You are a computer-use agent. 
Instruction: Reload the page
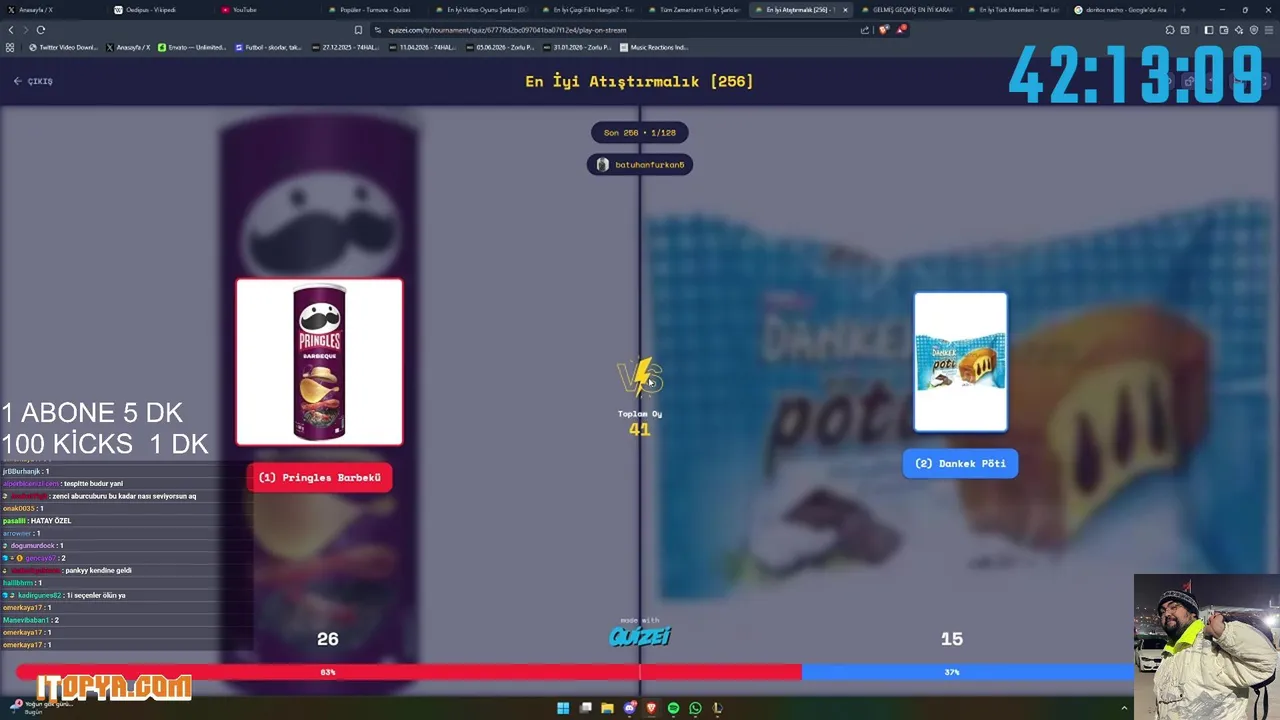click(41, 30)
